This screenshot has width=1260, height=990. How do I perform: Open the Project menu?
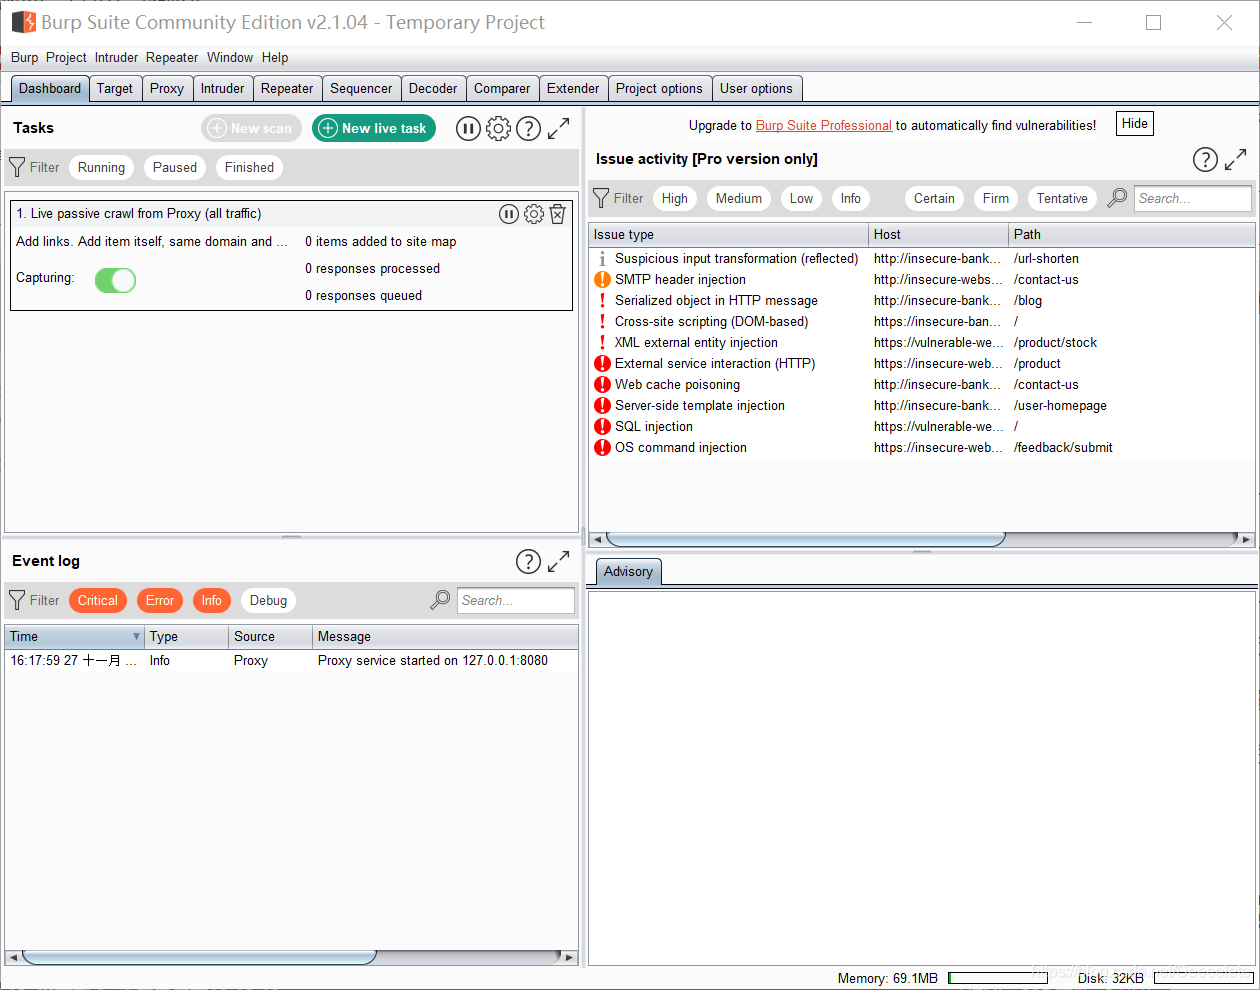click(x=66, y=57)
